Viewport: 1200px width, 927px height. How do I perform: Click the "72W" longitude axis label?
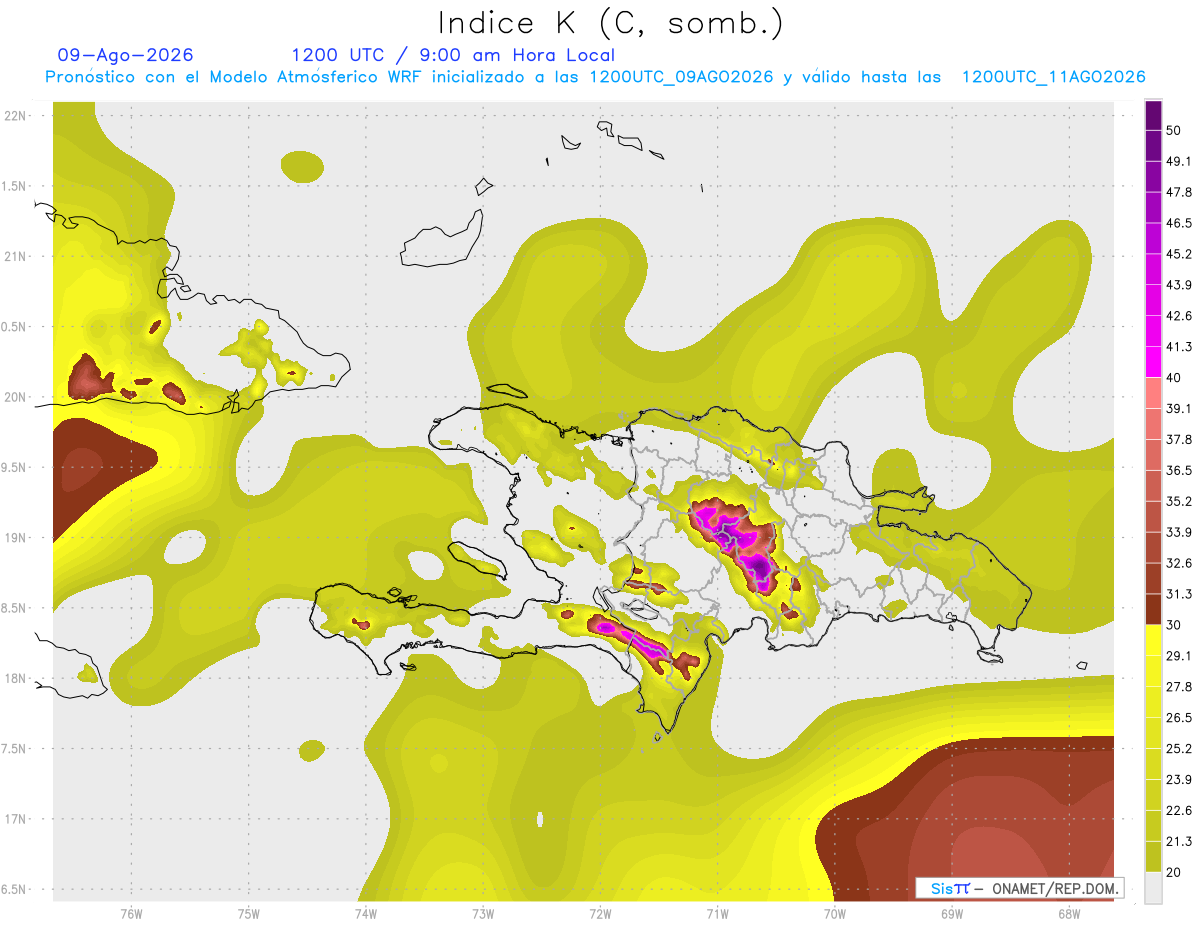[x=600, y=913]
